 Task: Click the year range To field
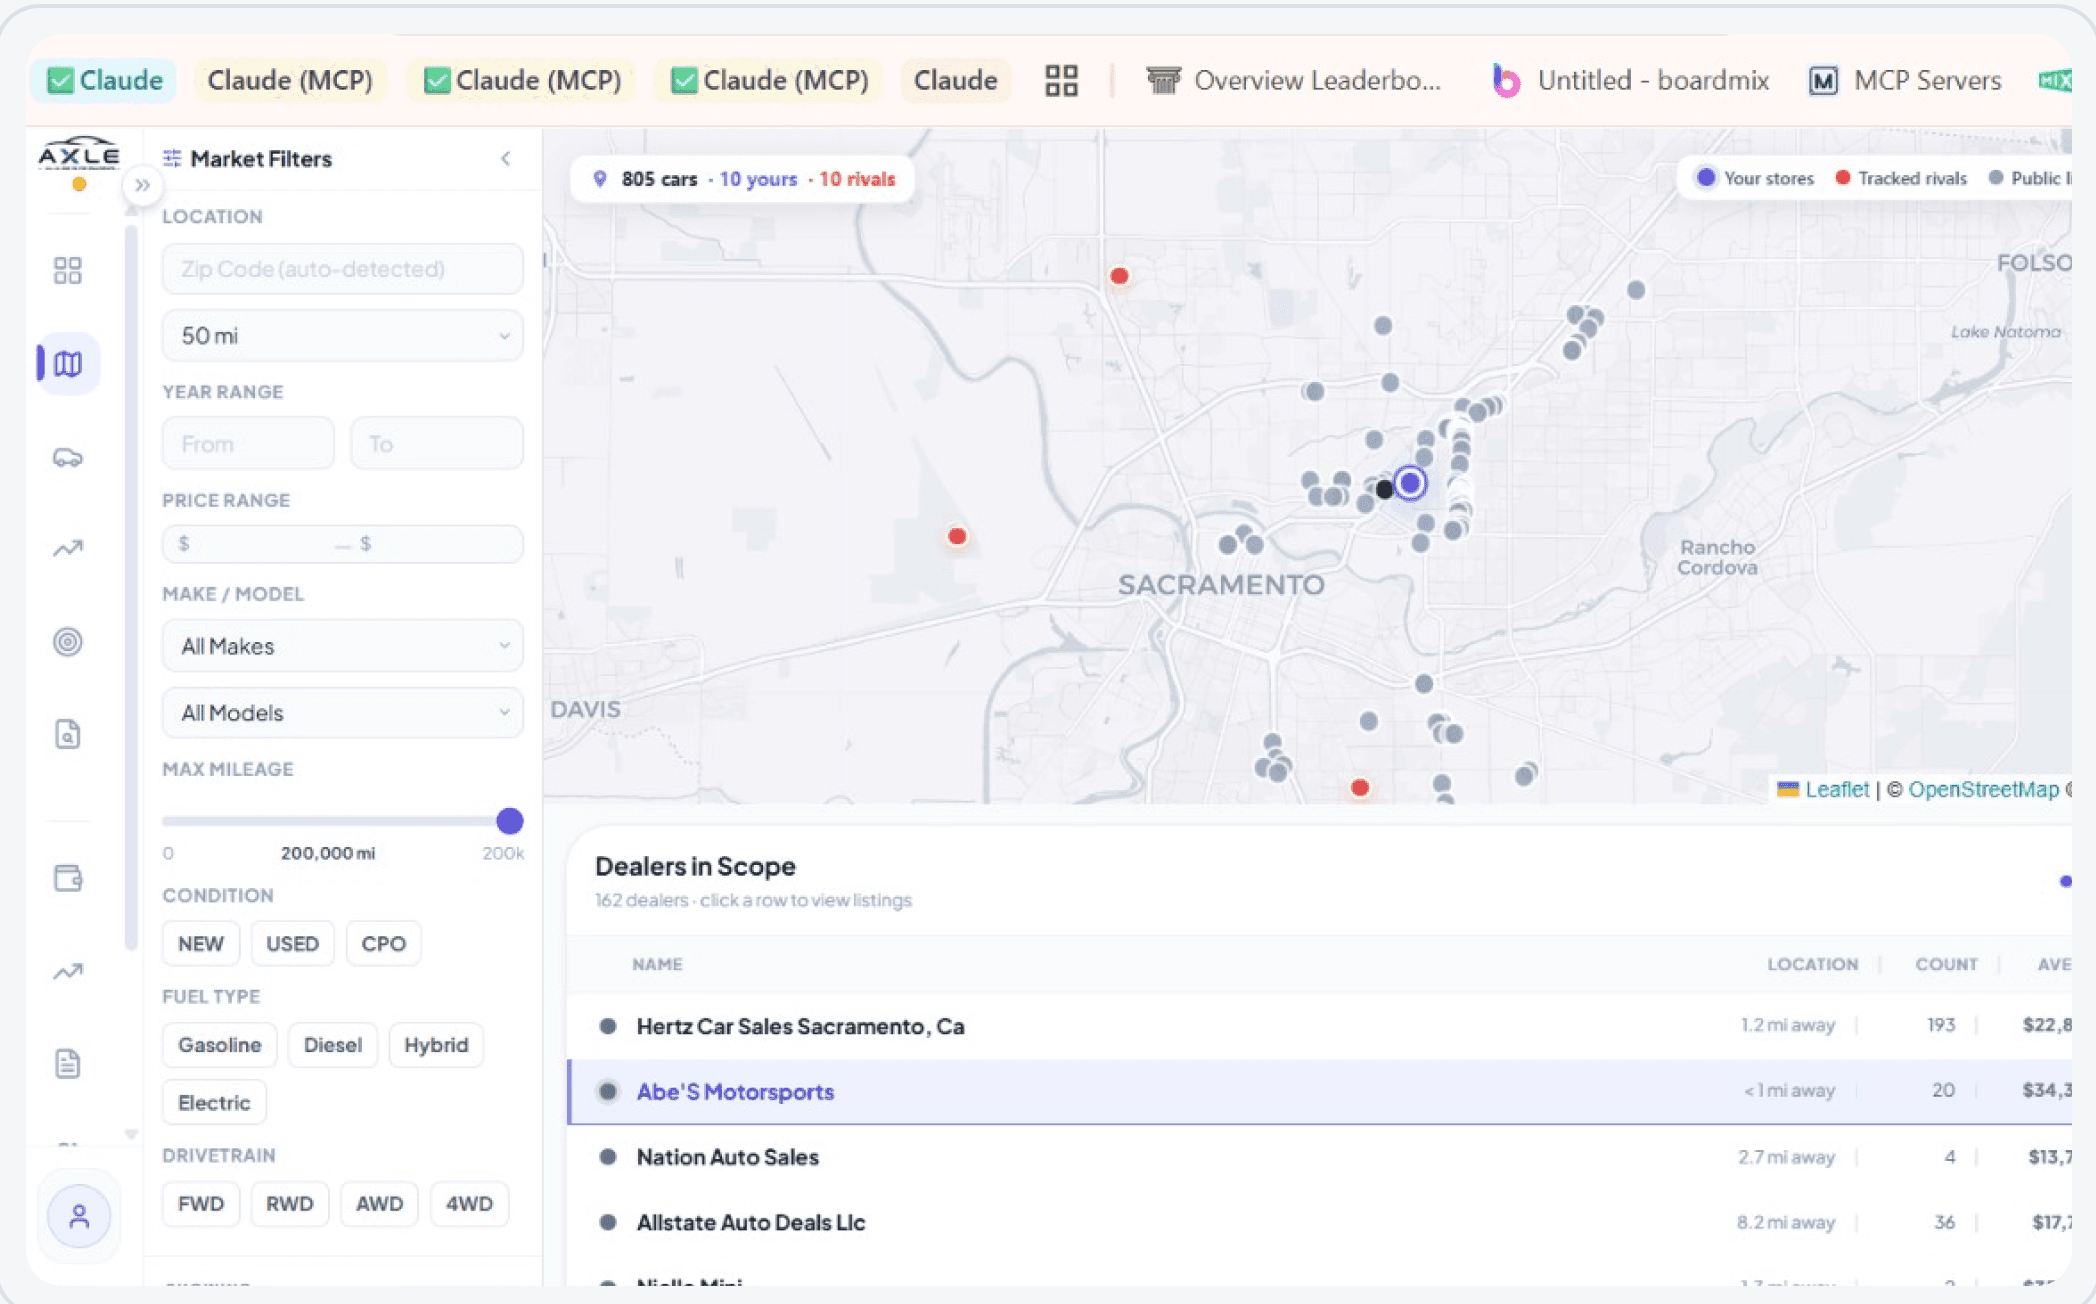pyautogui.click(x=436, y=443)
